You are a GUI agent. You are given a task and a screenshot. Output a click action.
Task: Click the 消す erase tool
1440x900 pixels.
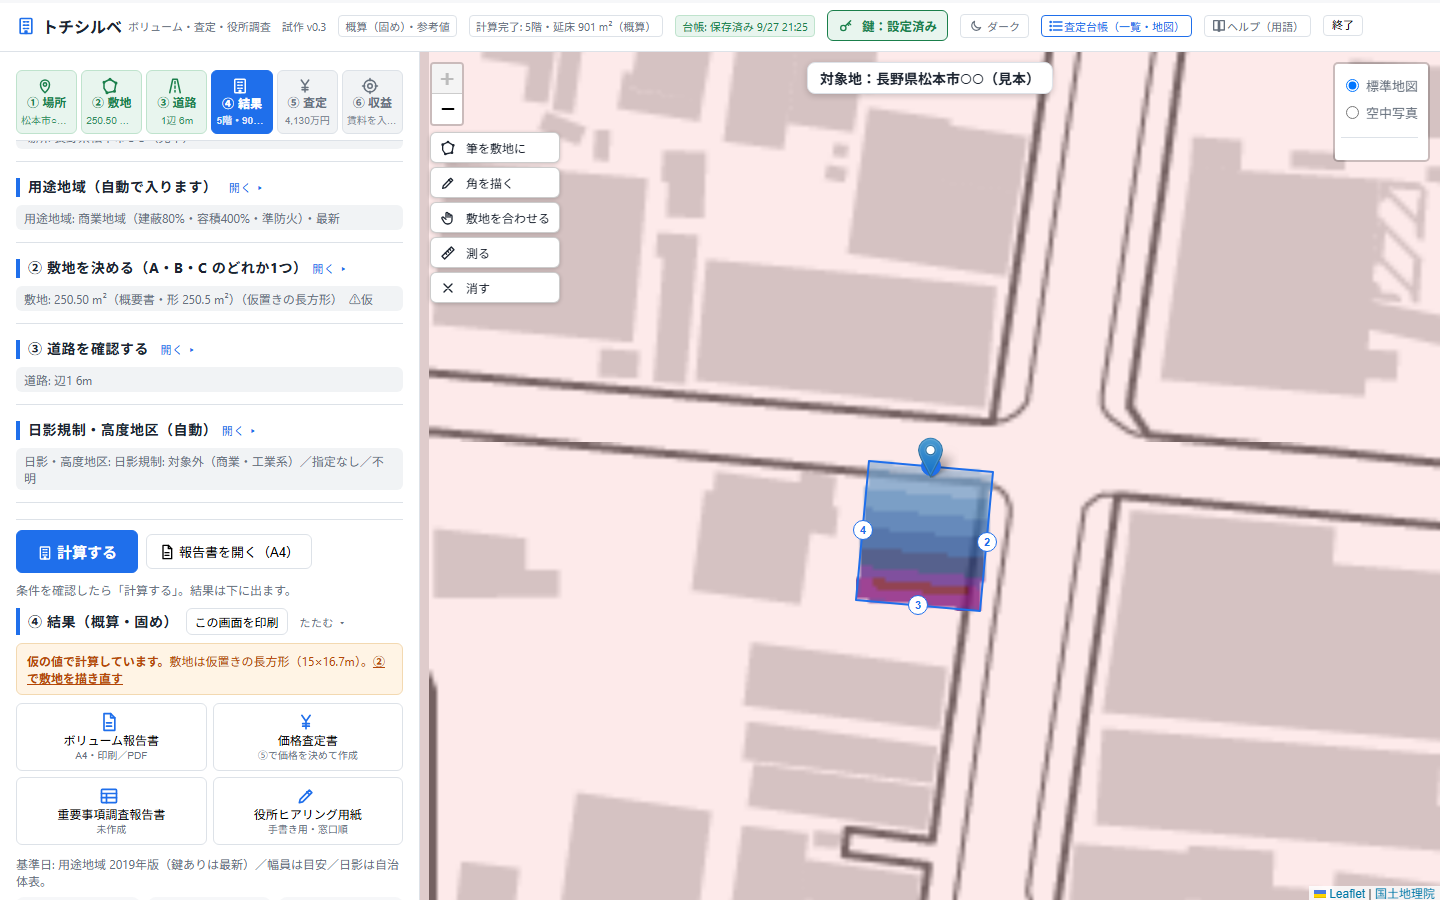[495, 288]
